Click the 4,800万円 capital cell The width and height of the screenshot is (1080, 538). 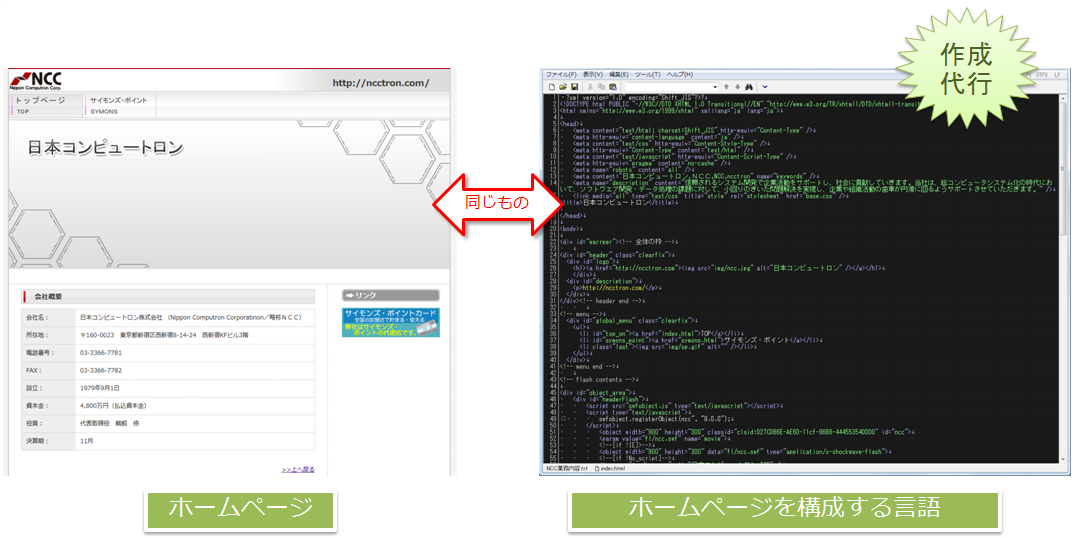click(195, 405)
